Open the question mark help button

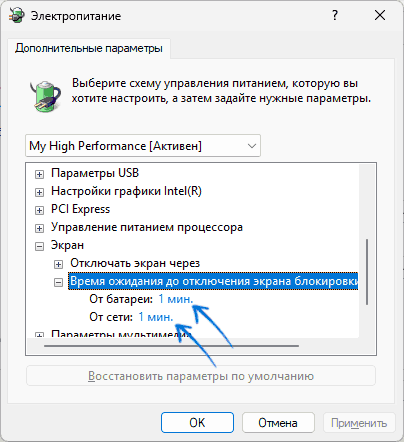[335, 15]
